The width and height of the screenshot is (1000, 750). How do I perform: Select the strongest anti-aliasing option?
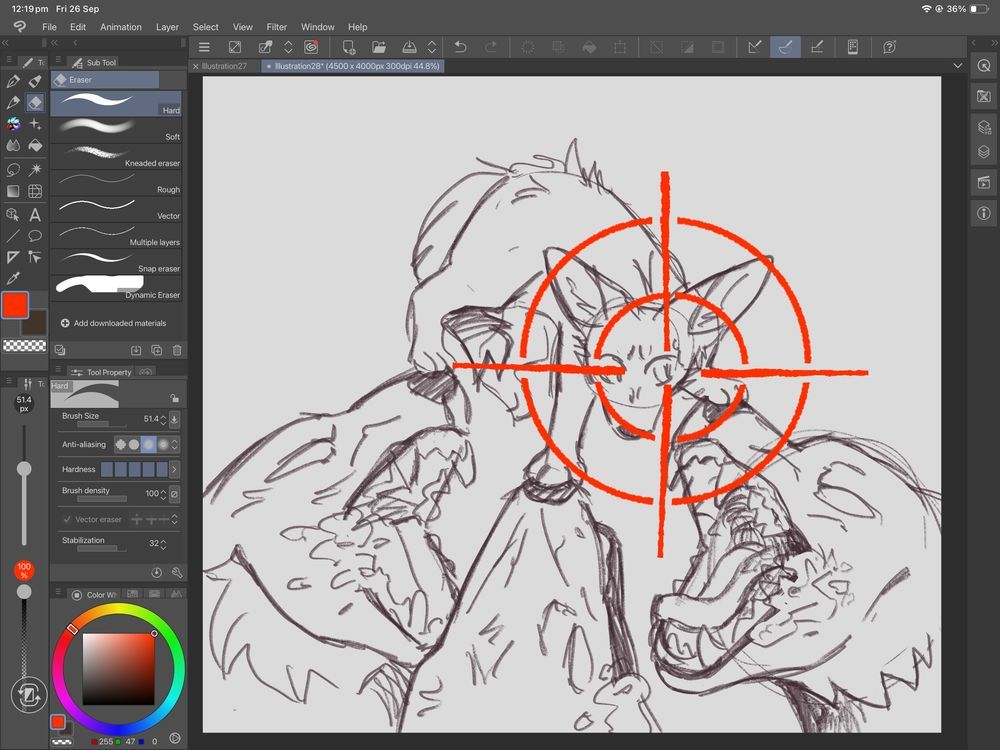point(163,445)
